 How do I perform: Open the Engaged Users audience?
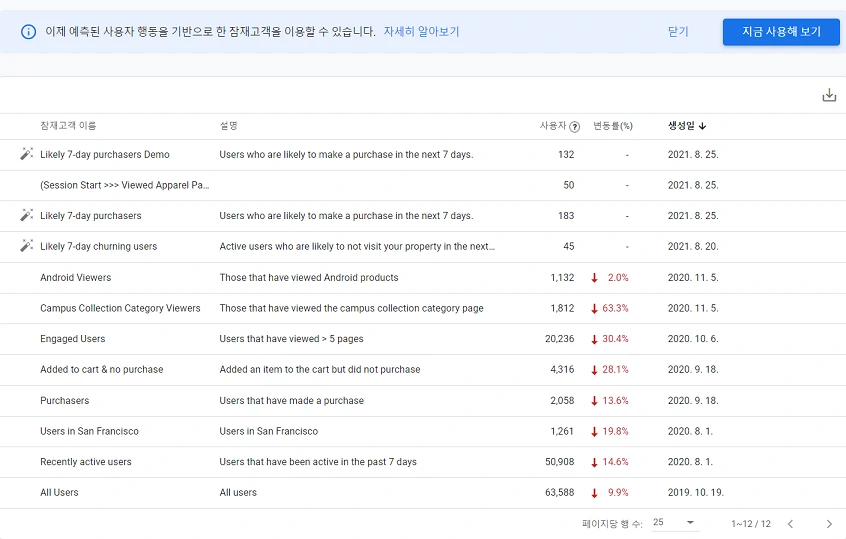click(73, 339)
